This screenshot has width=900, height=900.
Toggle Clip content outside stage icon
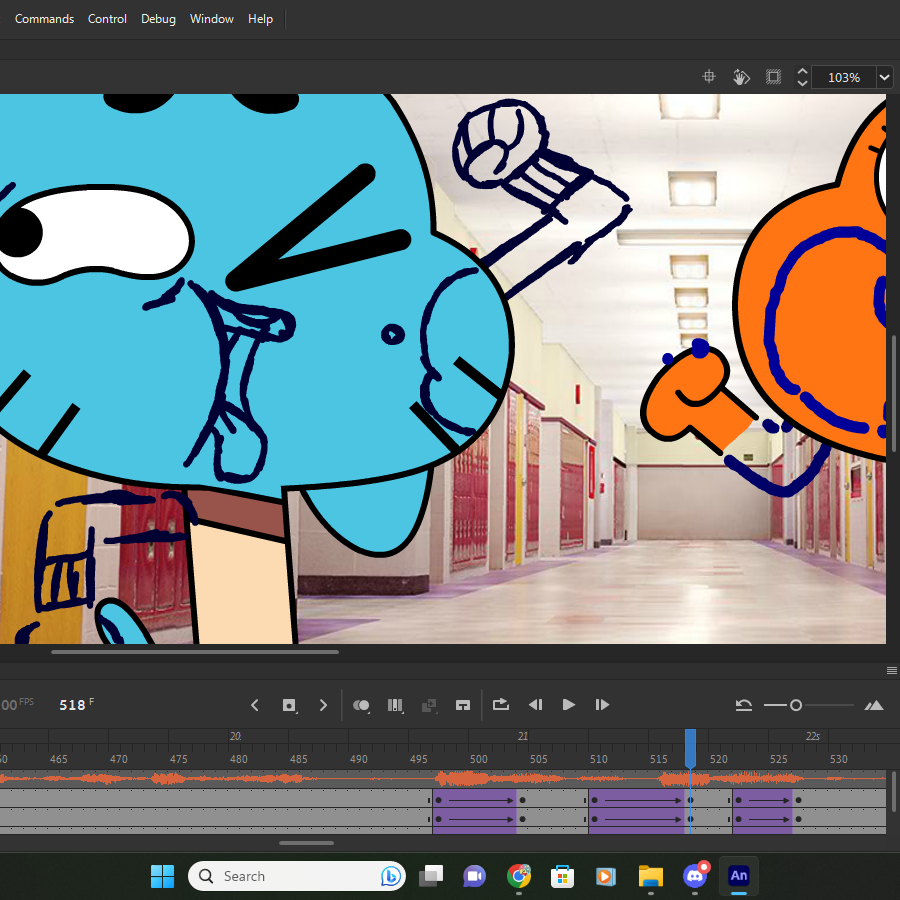pyautogui.click(x=773, y=76)
